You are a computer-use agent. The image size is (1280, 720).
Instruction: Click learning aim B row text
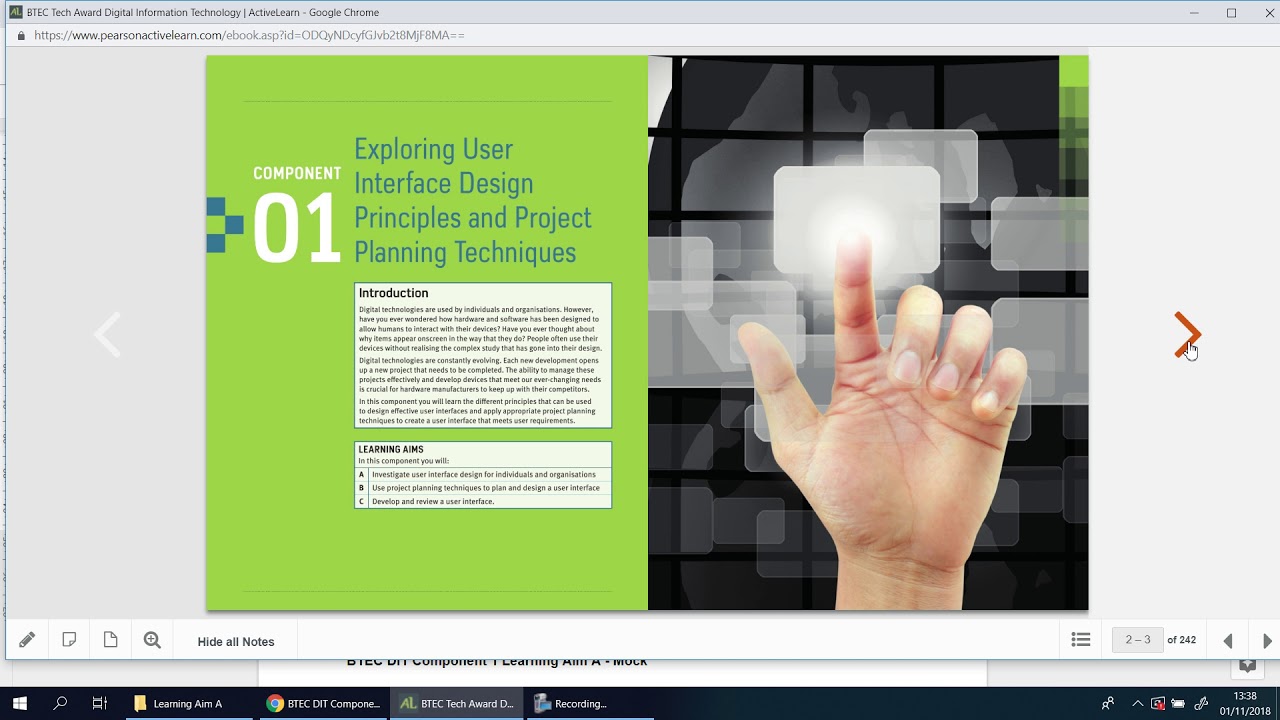coord(485,488)
